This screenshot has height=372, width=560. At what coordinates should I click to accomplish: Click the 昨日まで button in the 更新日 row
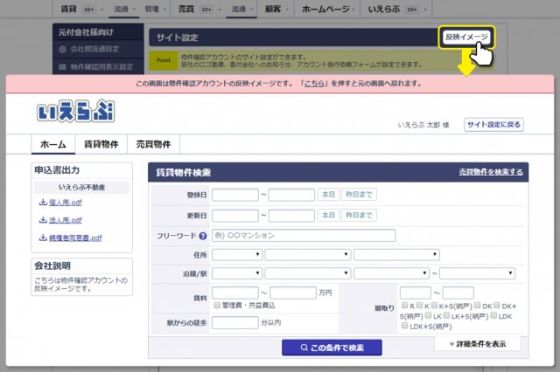point(359,215)
